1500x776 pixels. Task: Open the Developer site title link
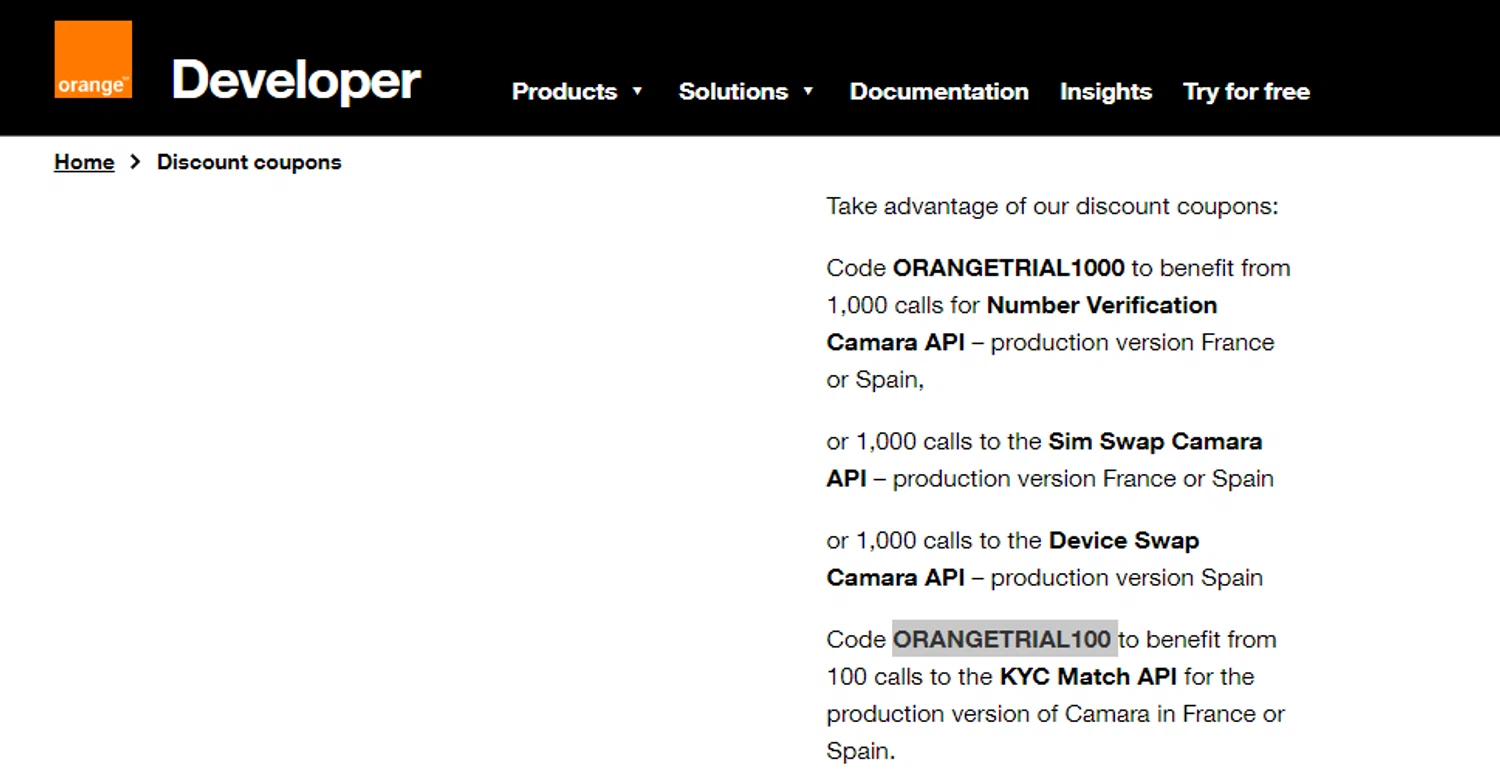tap(296, 80)
